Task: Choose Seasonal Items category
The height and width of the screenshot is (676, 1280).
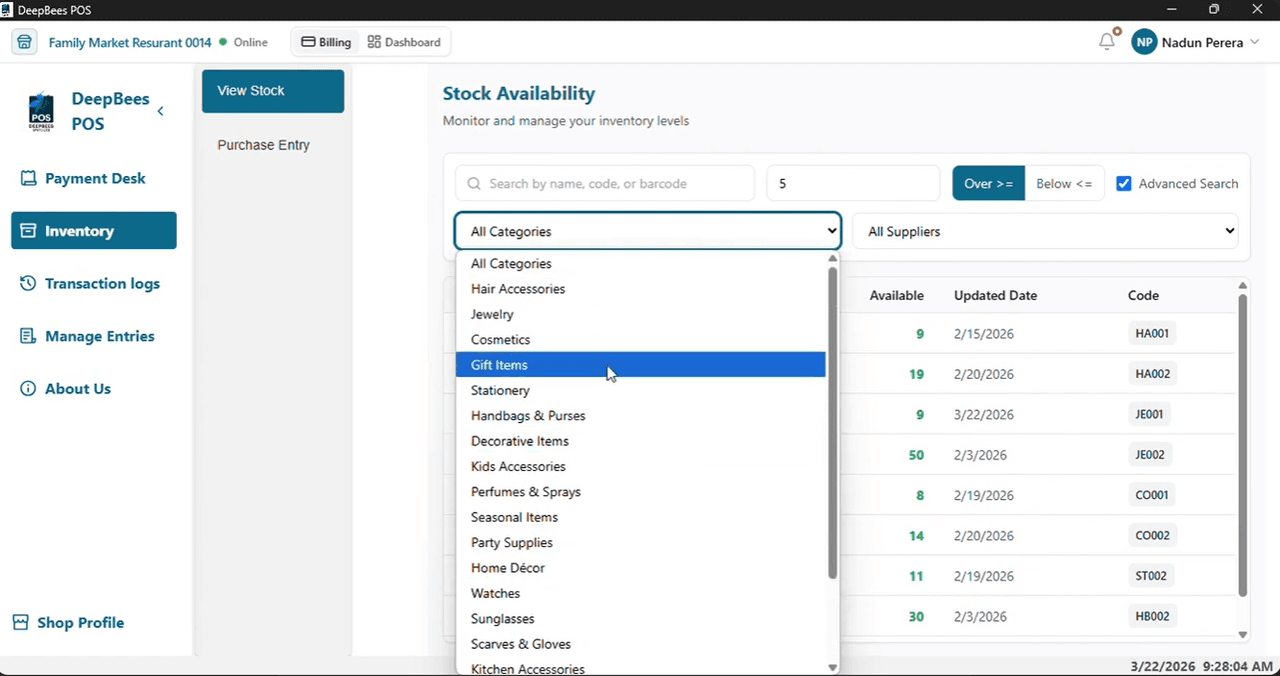Action: 640,517
